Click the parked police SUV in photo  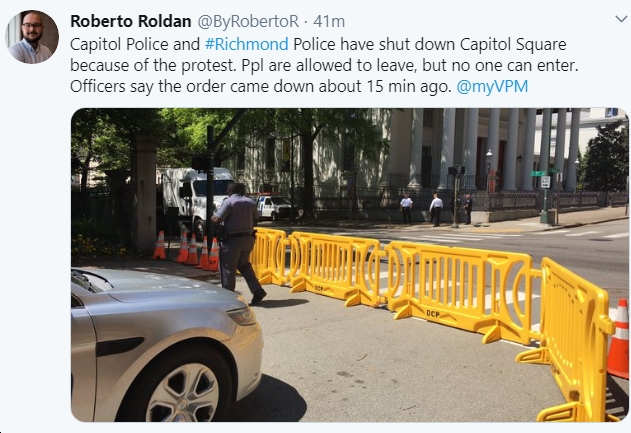(276, 207)
